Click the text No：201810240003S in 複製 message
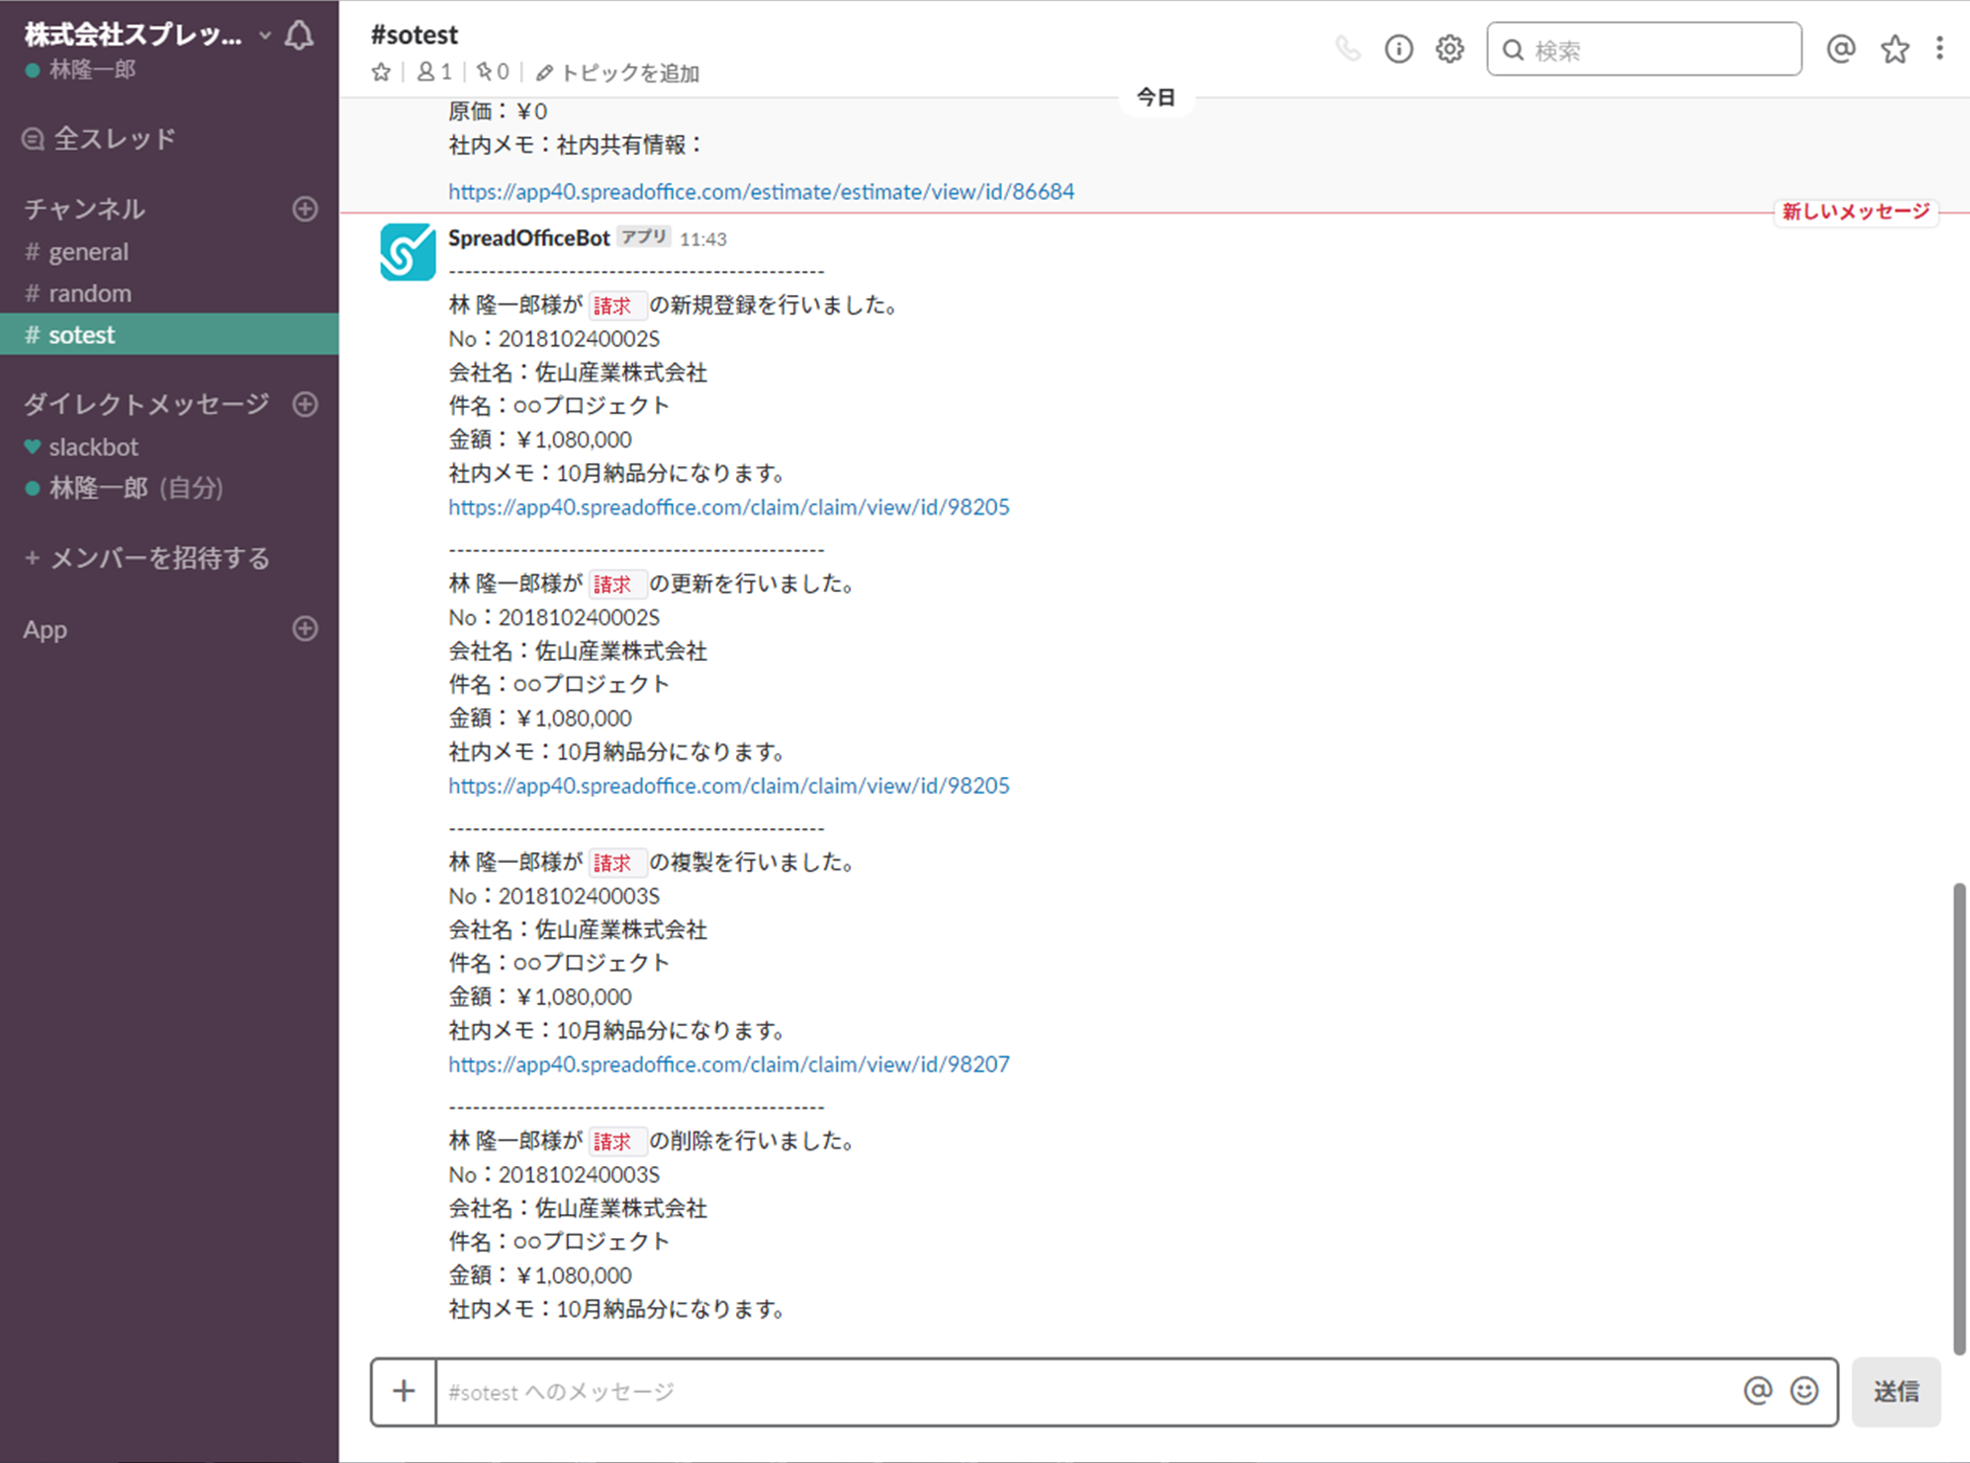The width and height of the screenshot is (1970, 1463). coord(554,896)
